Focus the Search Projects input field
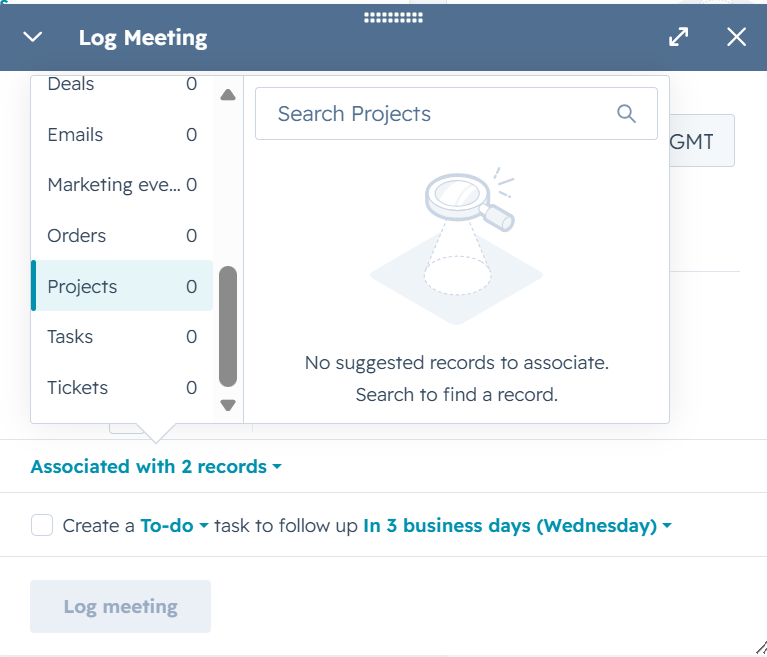 click(x=456, y=113)
